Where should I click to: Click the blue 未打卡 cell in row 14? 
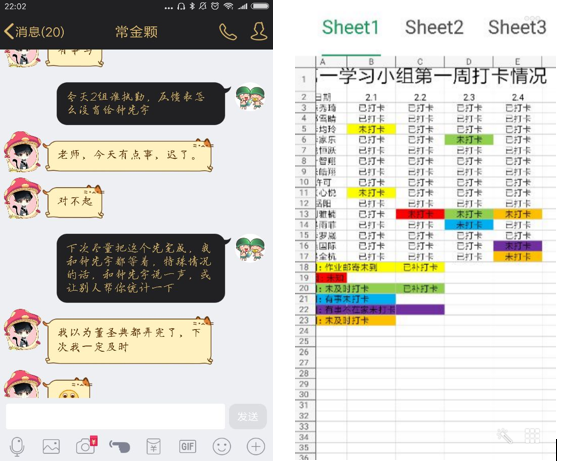coord(469,225)
